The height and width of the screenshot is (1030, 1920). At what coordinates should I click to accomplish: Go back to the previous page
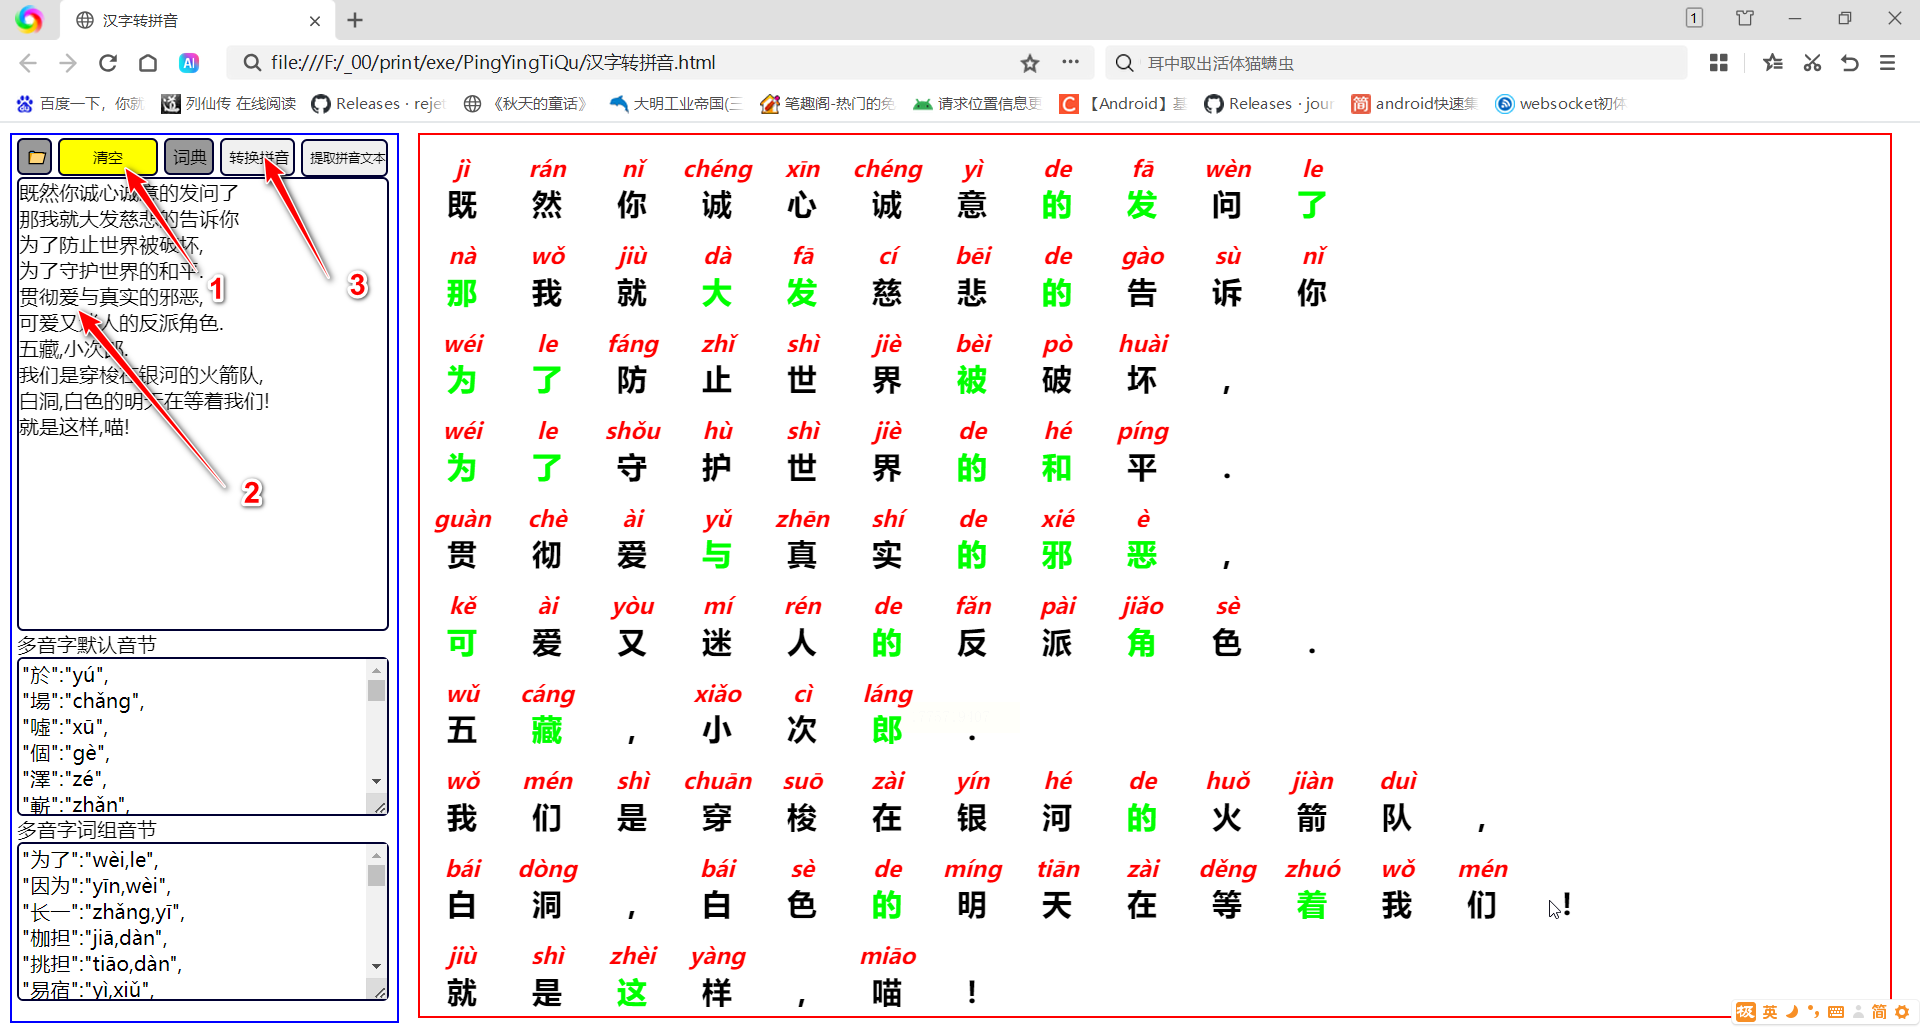click(28, 63)
